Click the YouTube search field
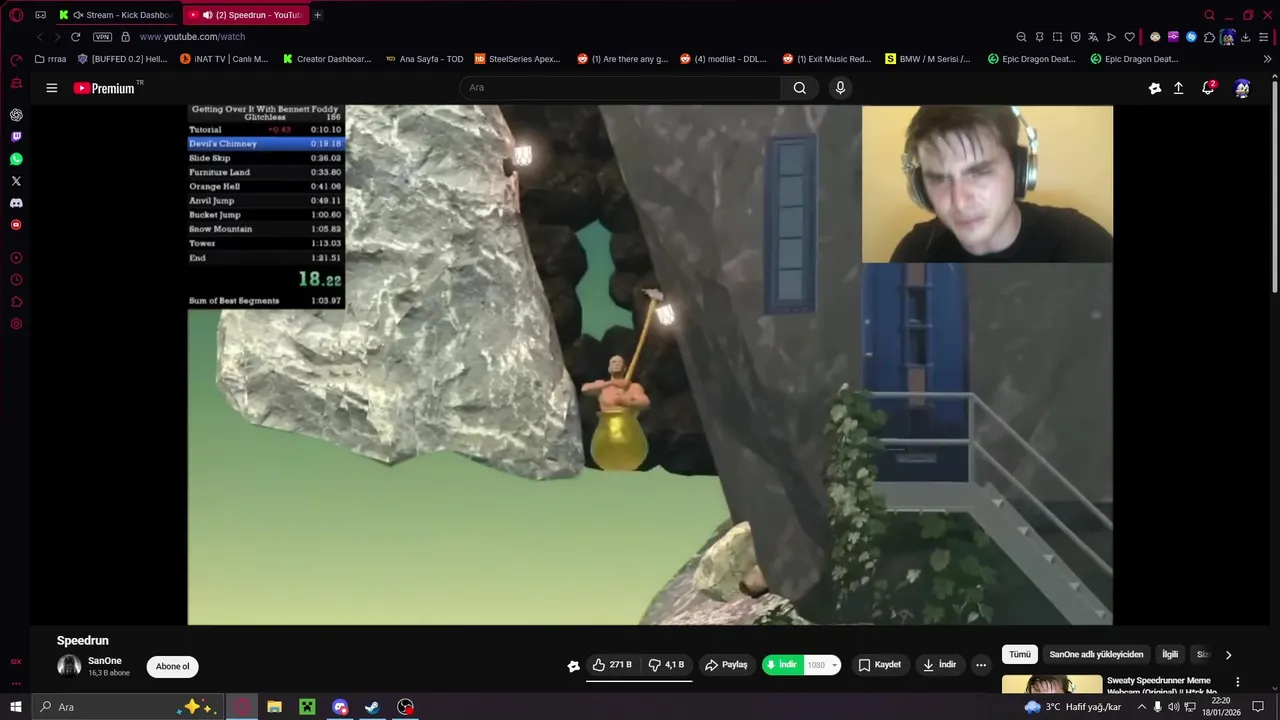This screenshot has width=1280, height=720. pos(620,88)
